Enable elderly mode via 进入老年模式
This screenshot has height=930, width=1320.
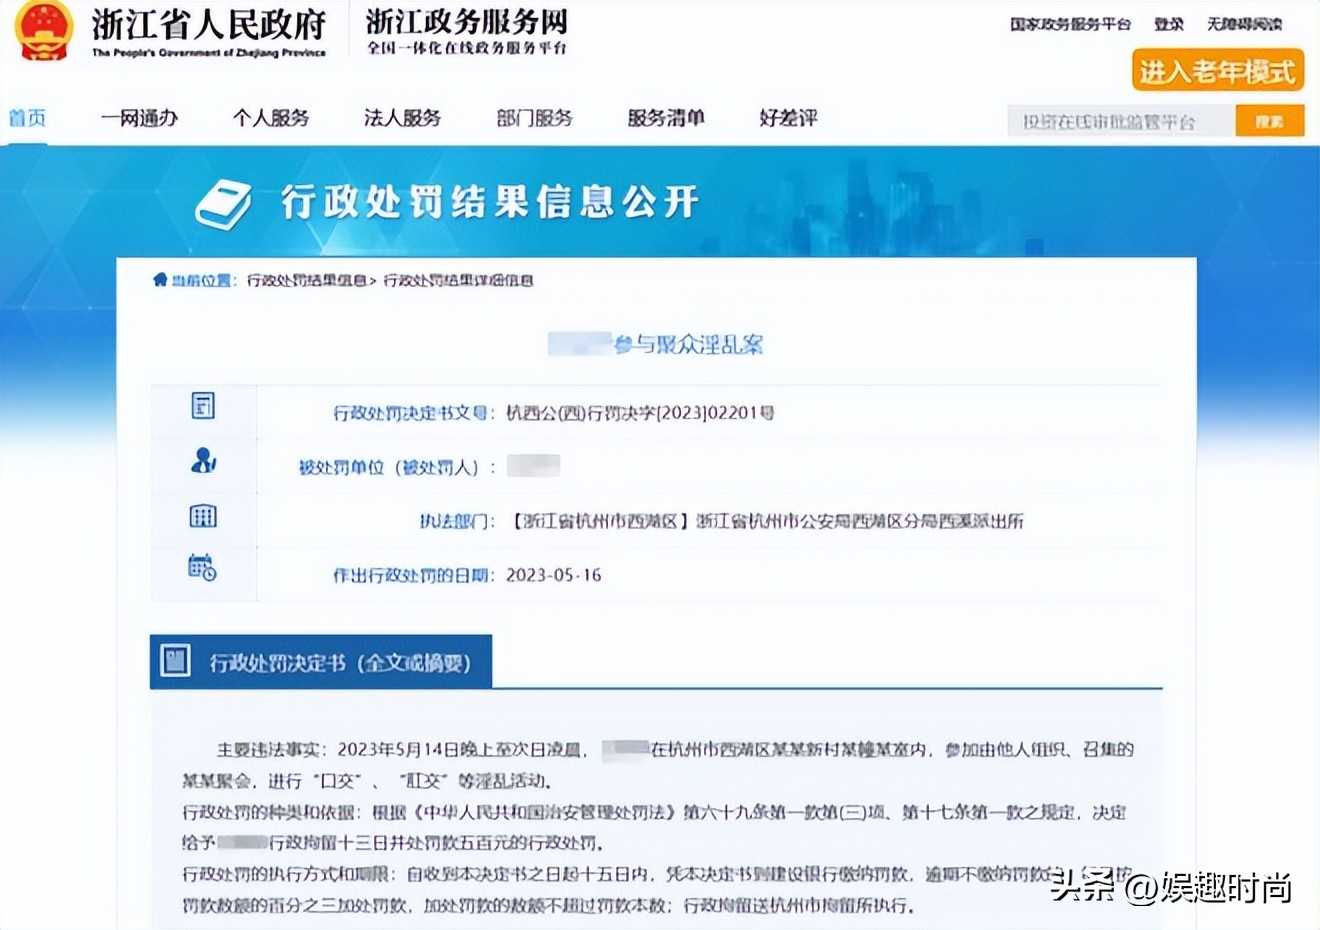click(x=1216, y=72)
